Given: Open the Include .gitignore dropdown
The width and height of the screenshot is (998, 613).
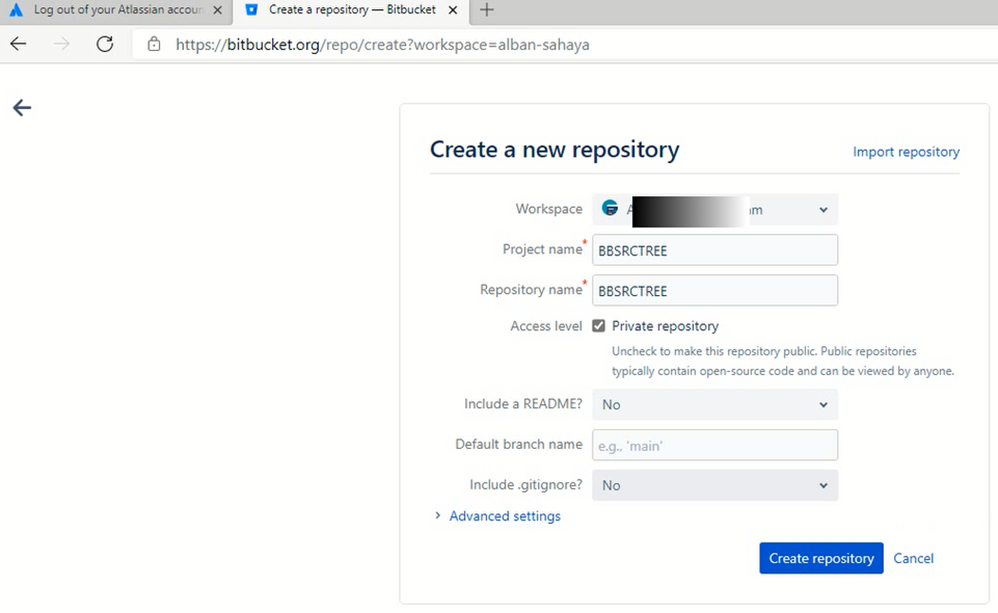Looking at the screenshot, I should [x=715, y=485].
